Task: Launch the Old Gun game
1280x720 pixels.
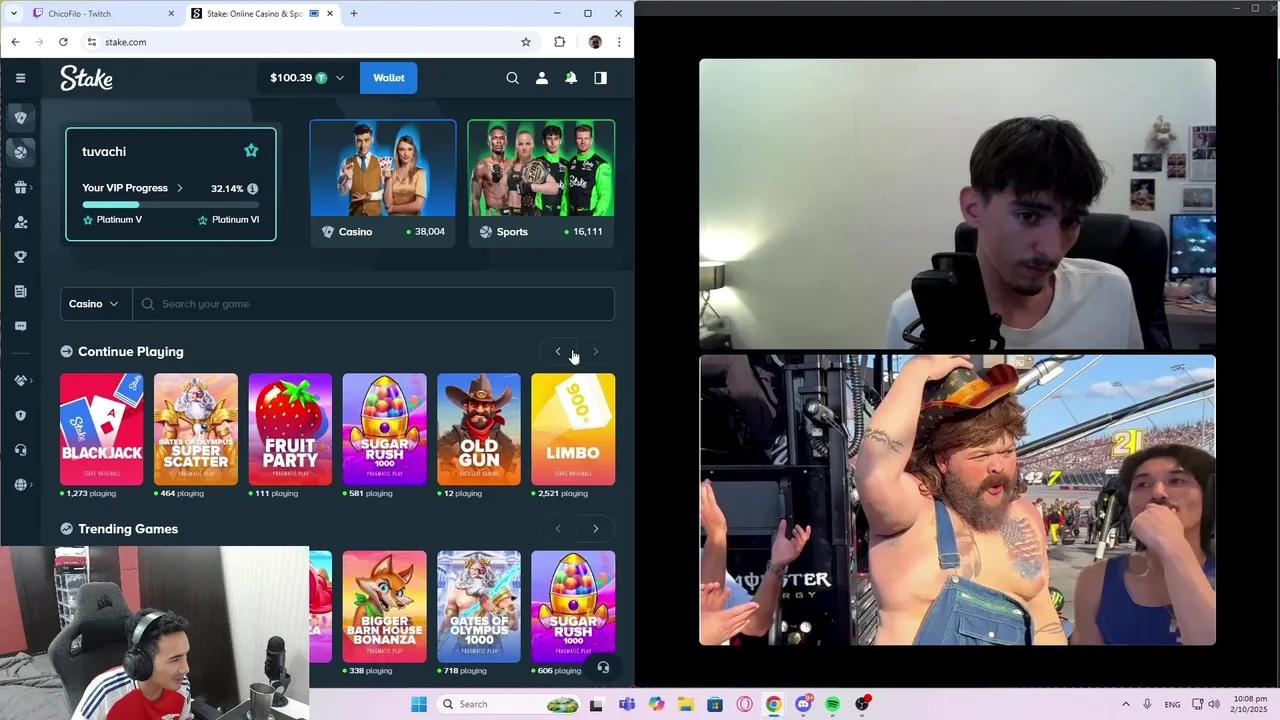Action: coord(479,429)
